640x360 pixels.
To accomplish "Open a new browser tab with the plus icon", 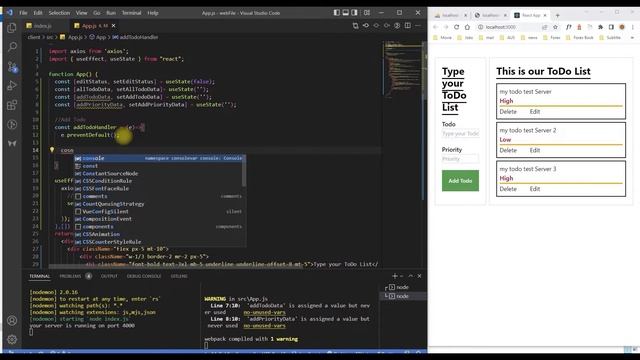I will [558, 15].
